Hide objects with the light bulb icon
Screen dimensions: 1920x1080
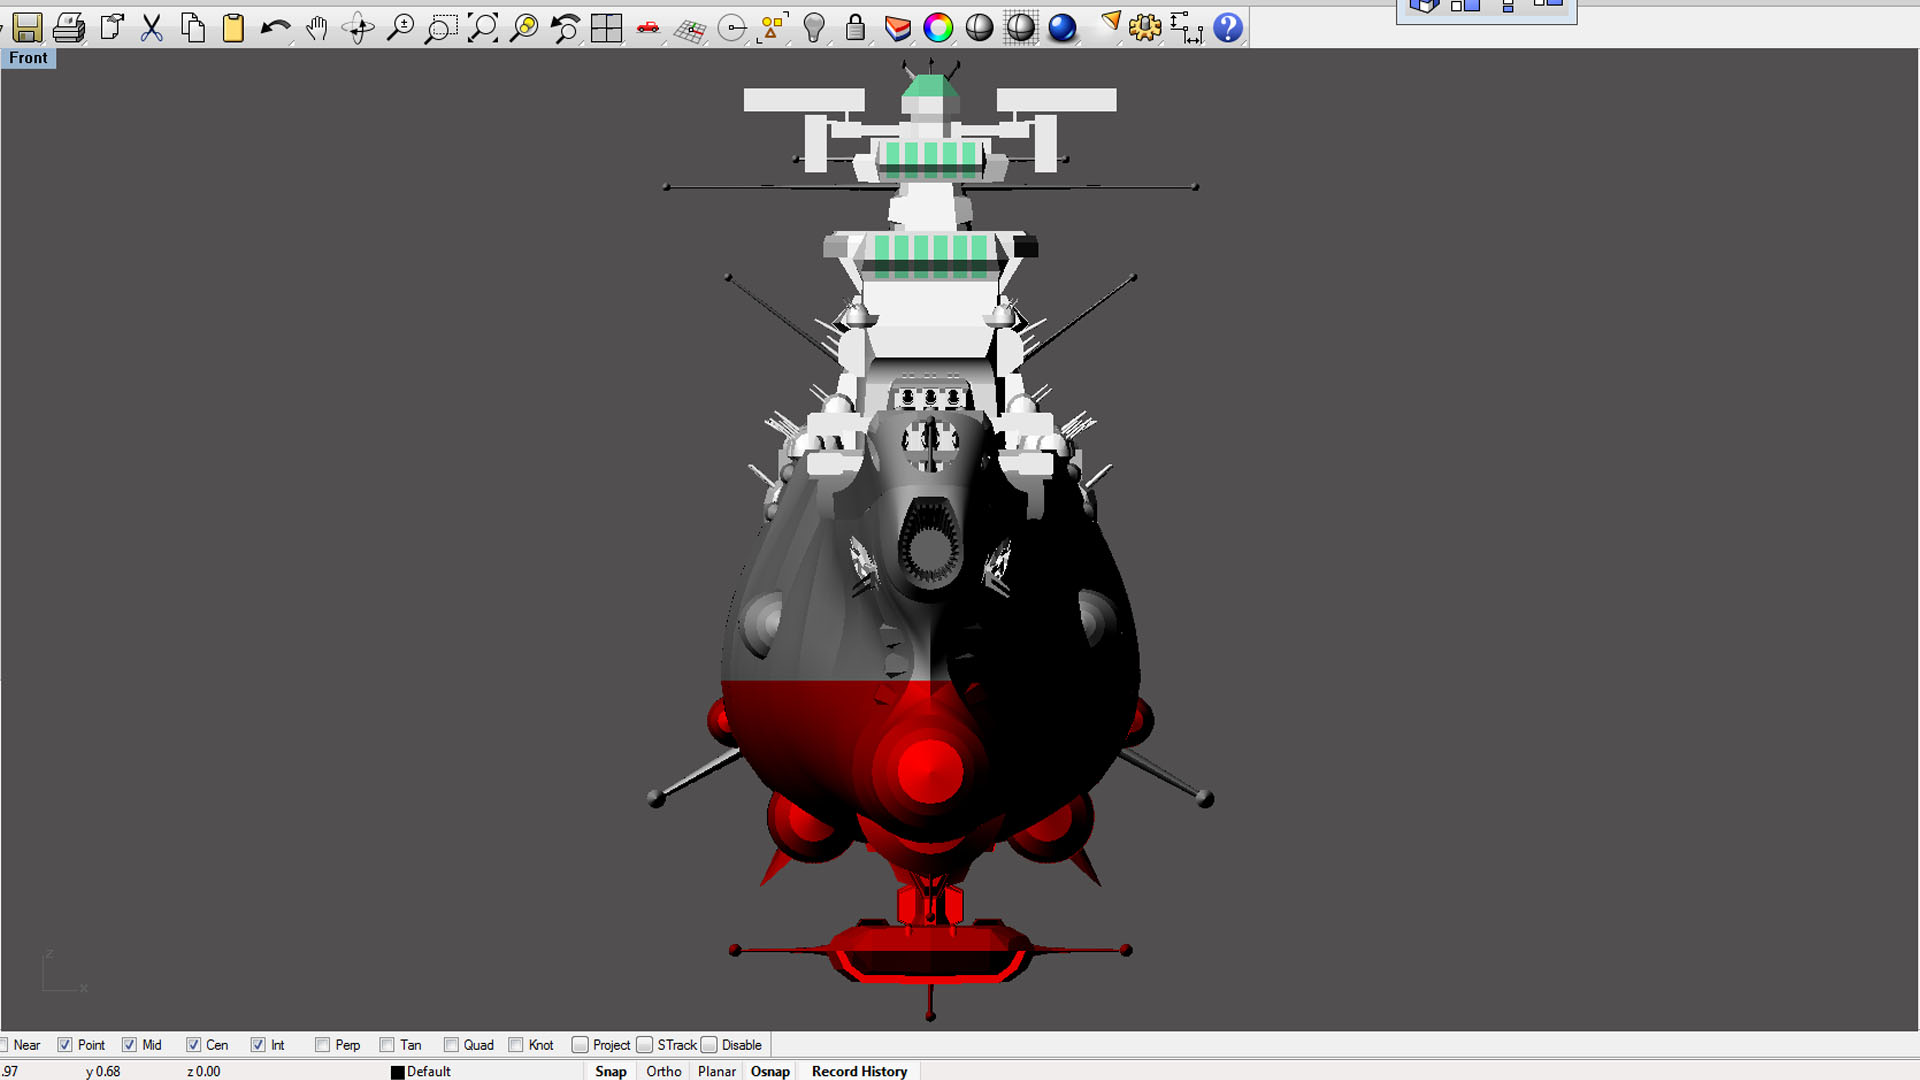(x=814, y=27)
